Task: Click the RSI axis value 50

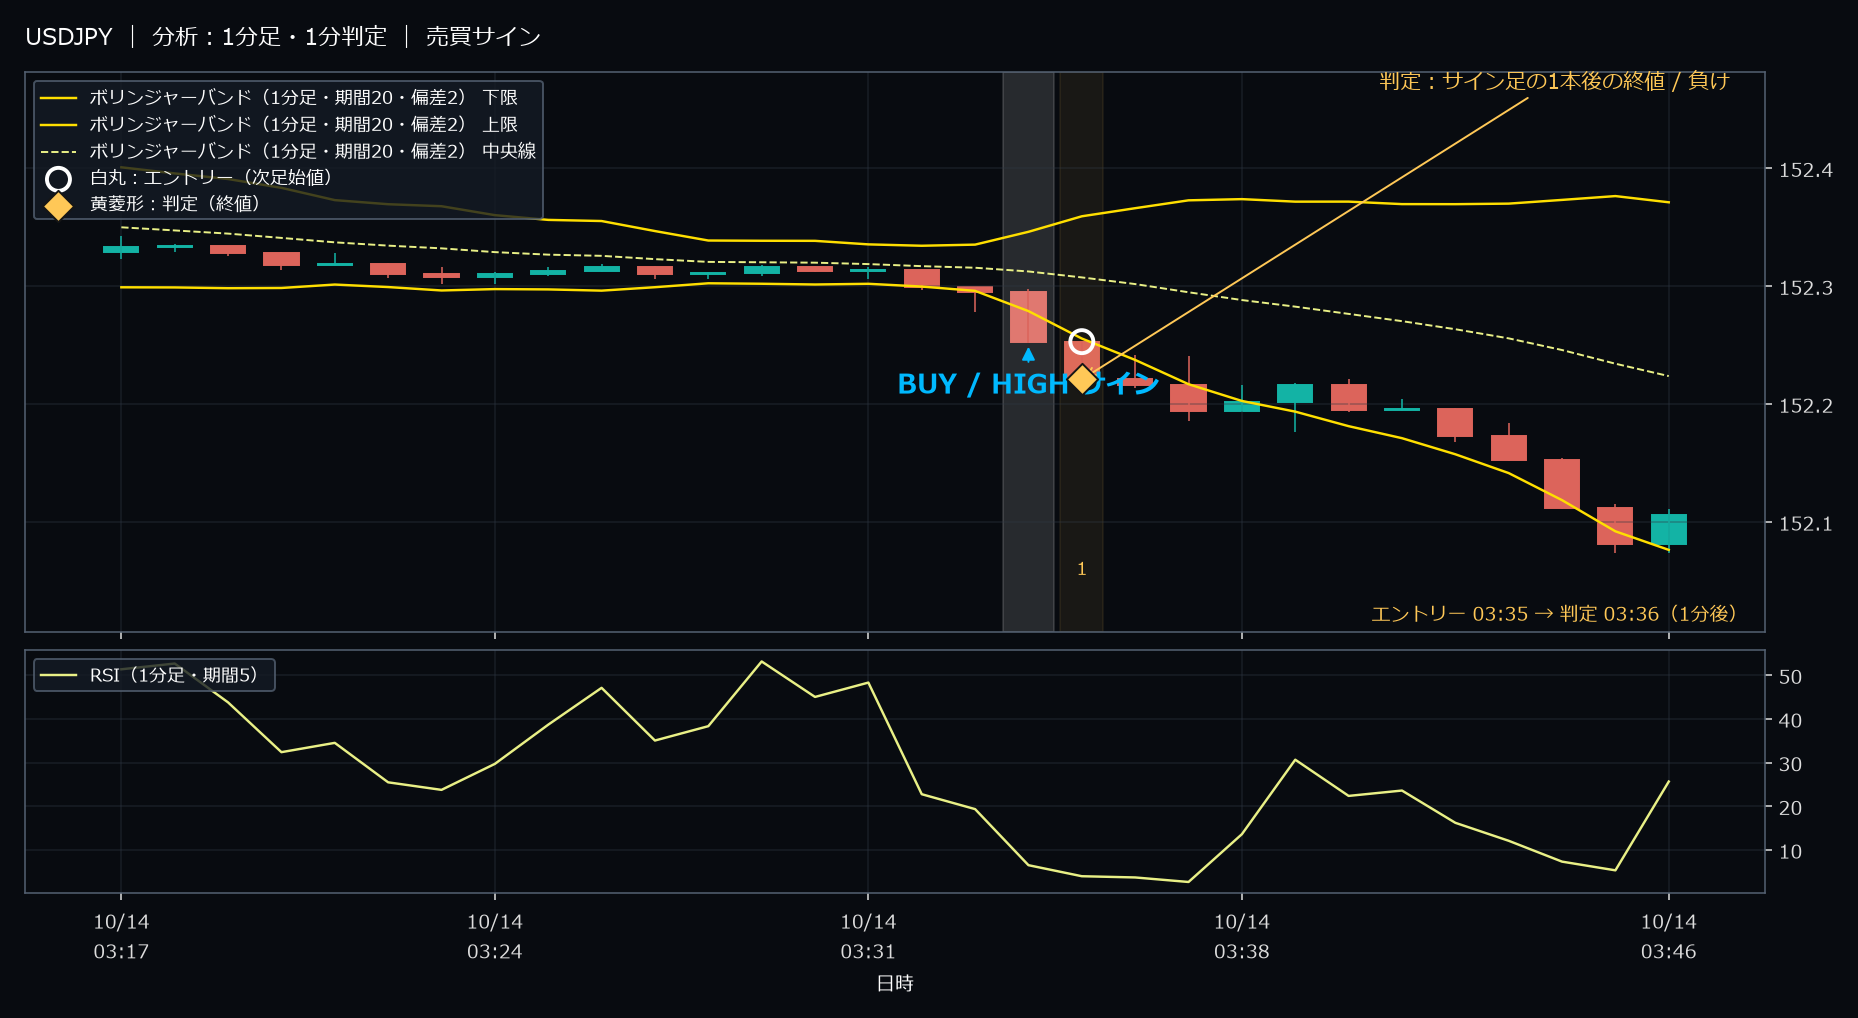Action: click(1790, 677)
